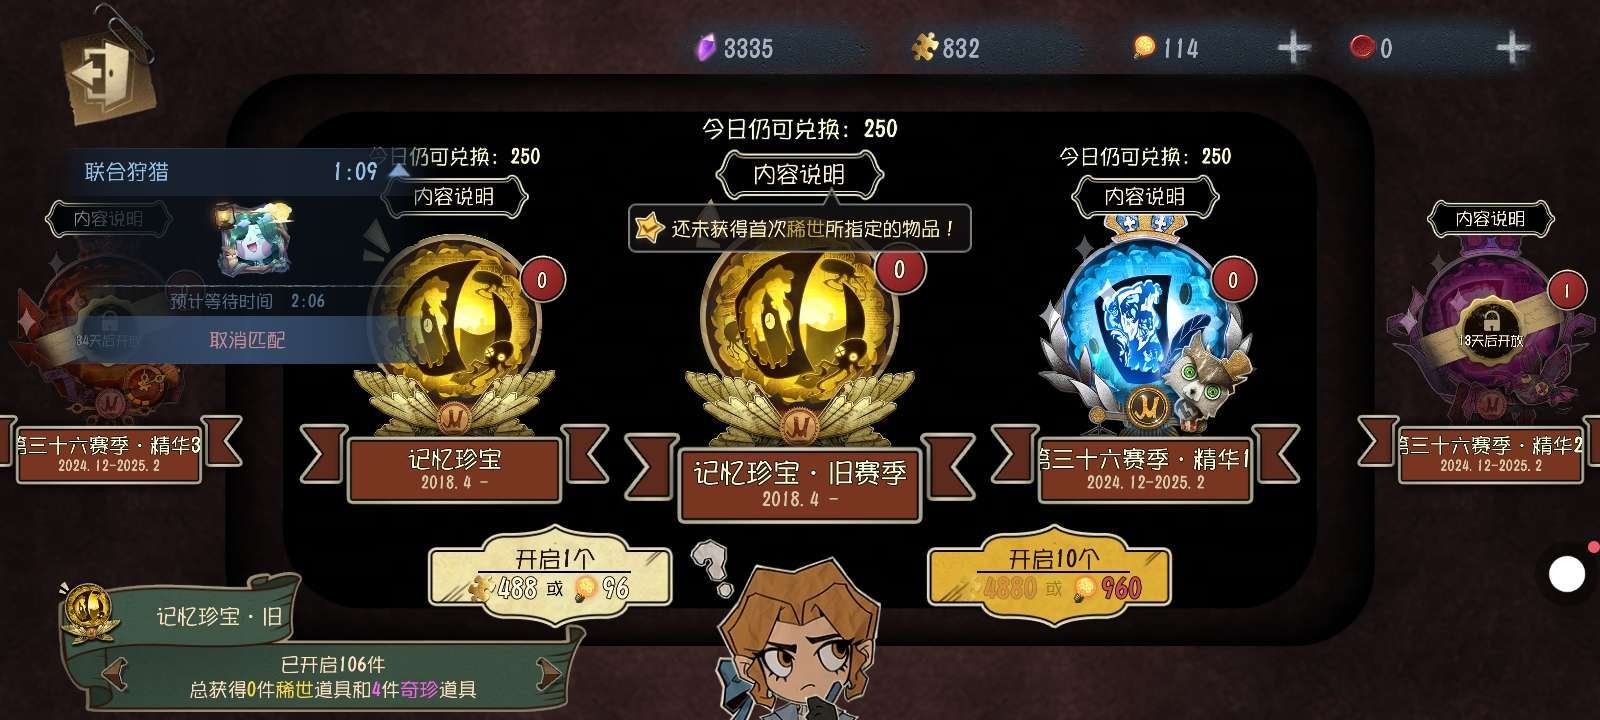The height and width of the screenshot is (720, 1600).
Task: Tap the purple fragments currency icon
Action: pyautogui.click(x=706, y=47)
